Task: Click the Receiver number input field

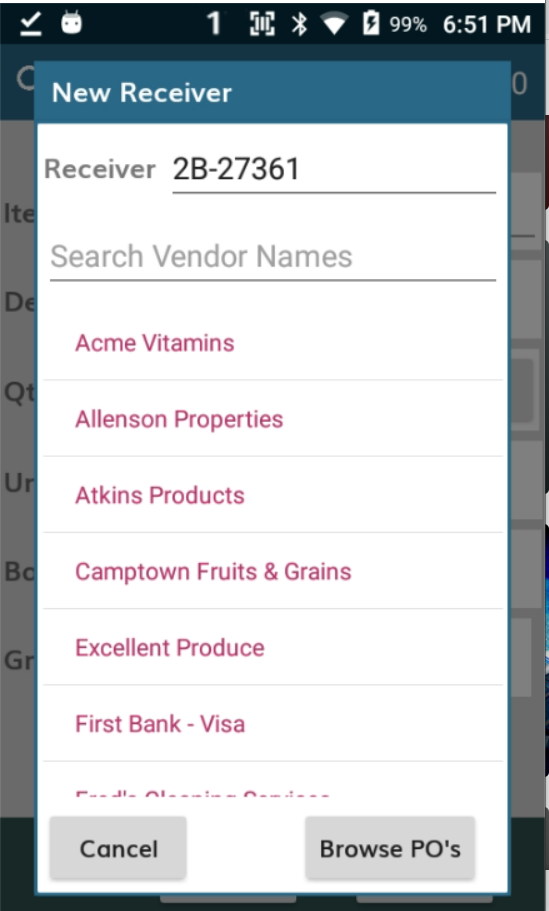Action: [x=334, y=170]
